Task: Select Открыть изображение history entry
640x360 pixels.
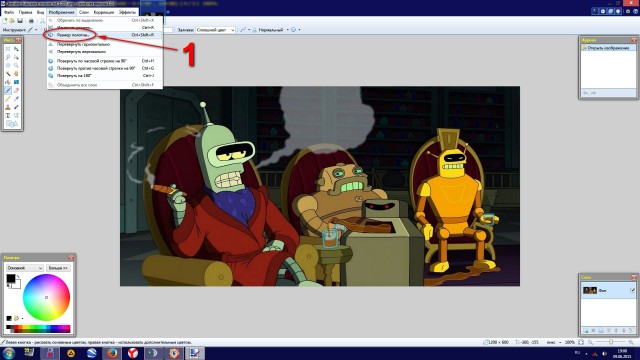Action: 608,48
